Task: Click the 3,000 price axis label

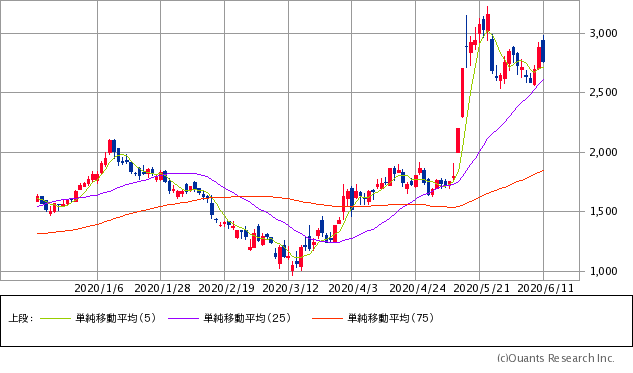Action: coord(604,33)
